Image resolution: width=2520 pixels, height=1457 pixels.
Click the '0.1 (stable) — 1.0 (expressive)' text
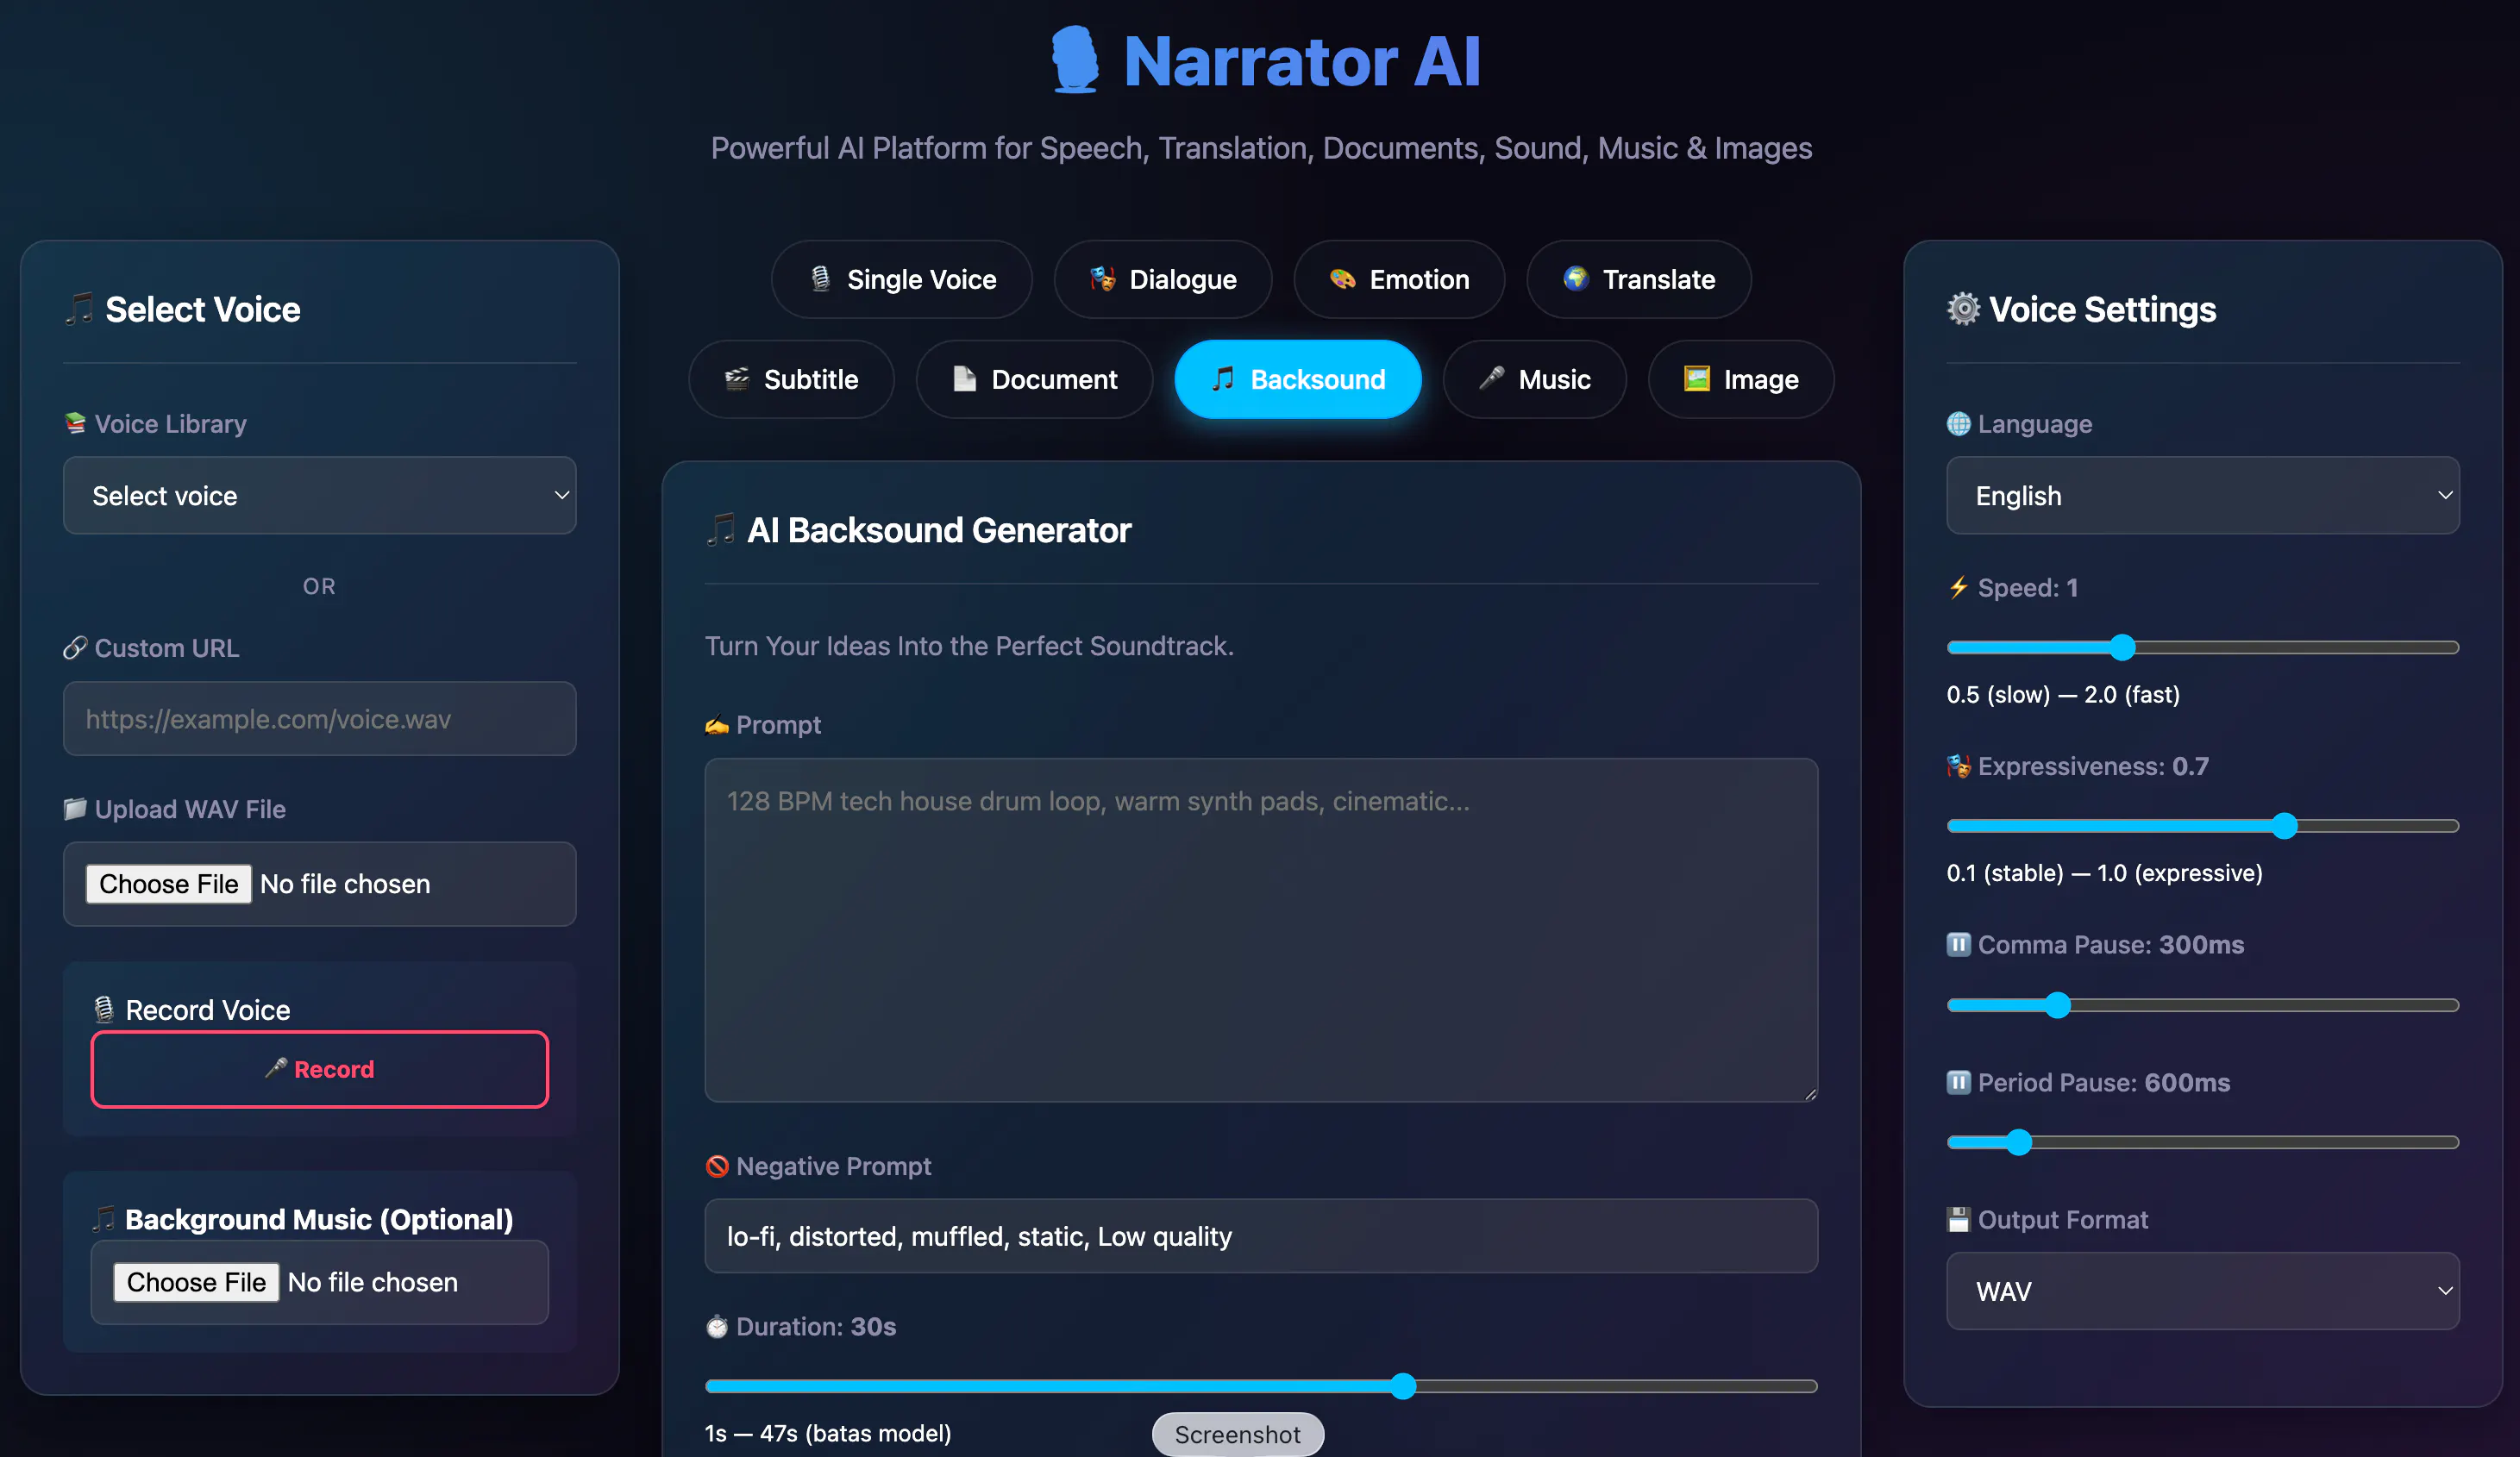click(x=2104, y=873)
